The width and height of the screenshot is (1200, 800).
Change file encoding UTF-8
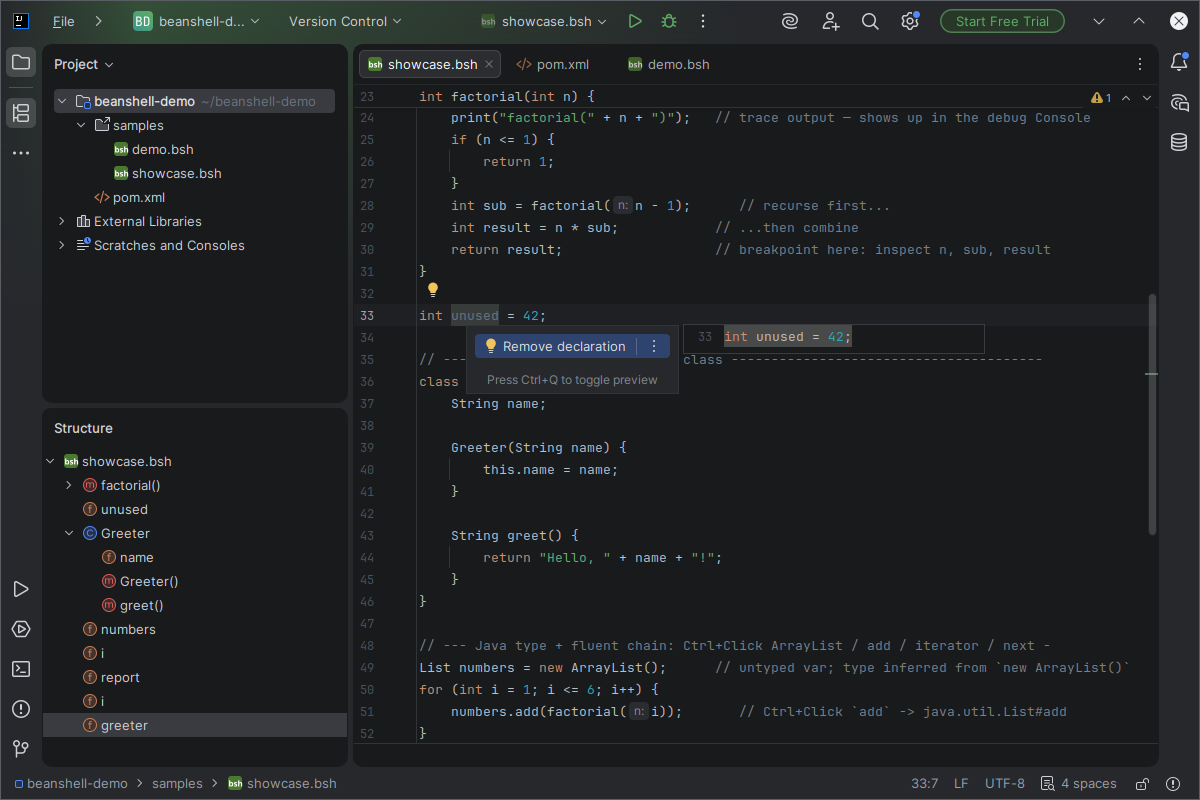point(1005,784)
